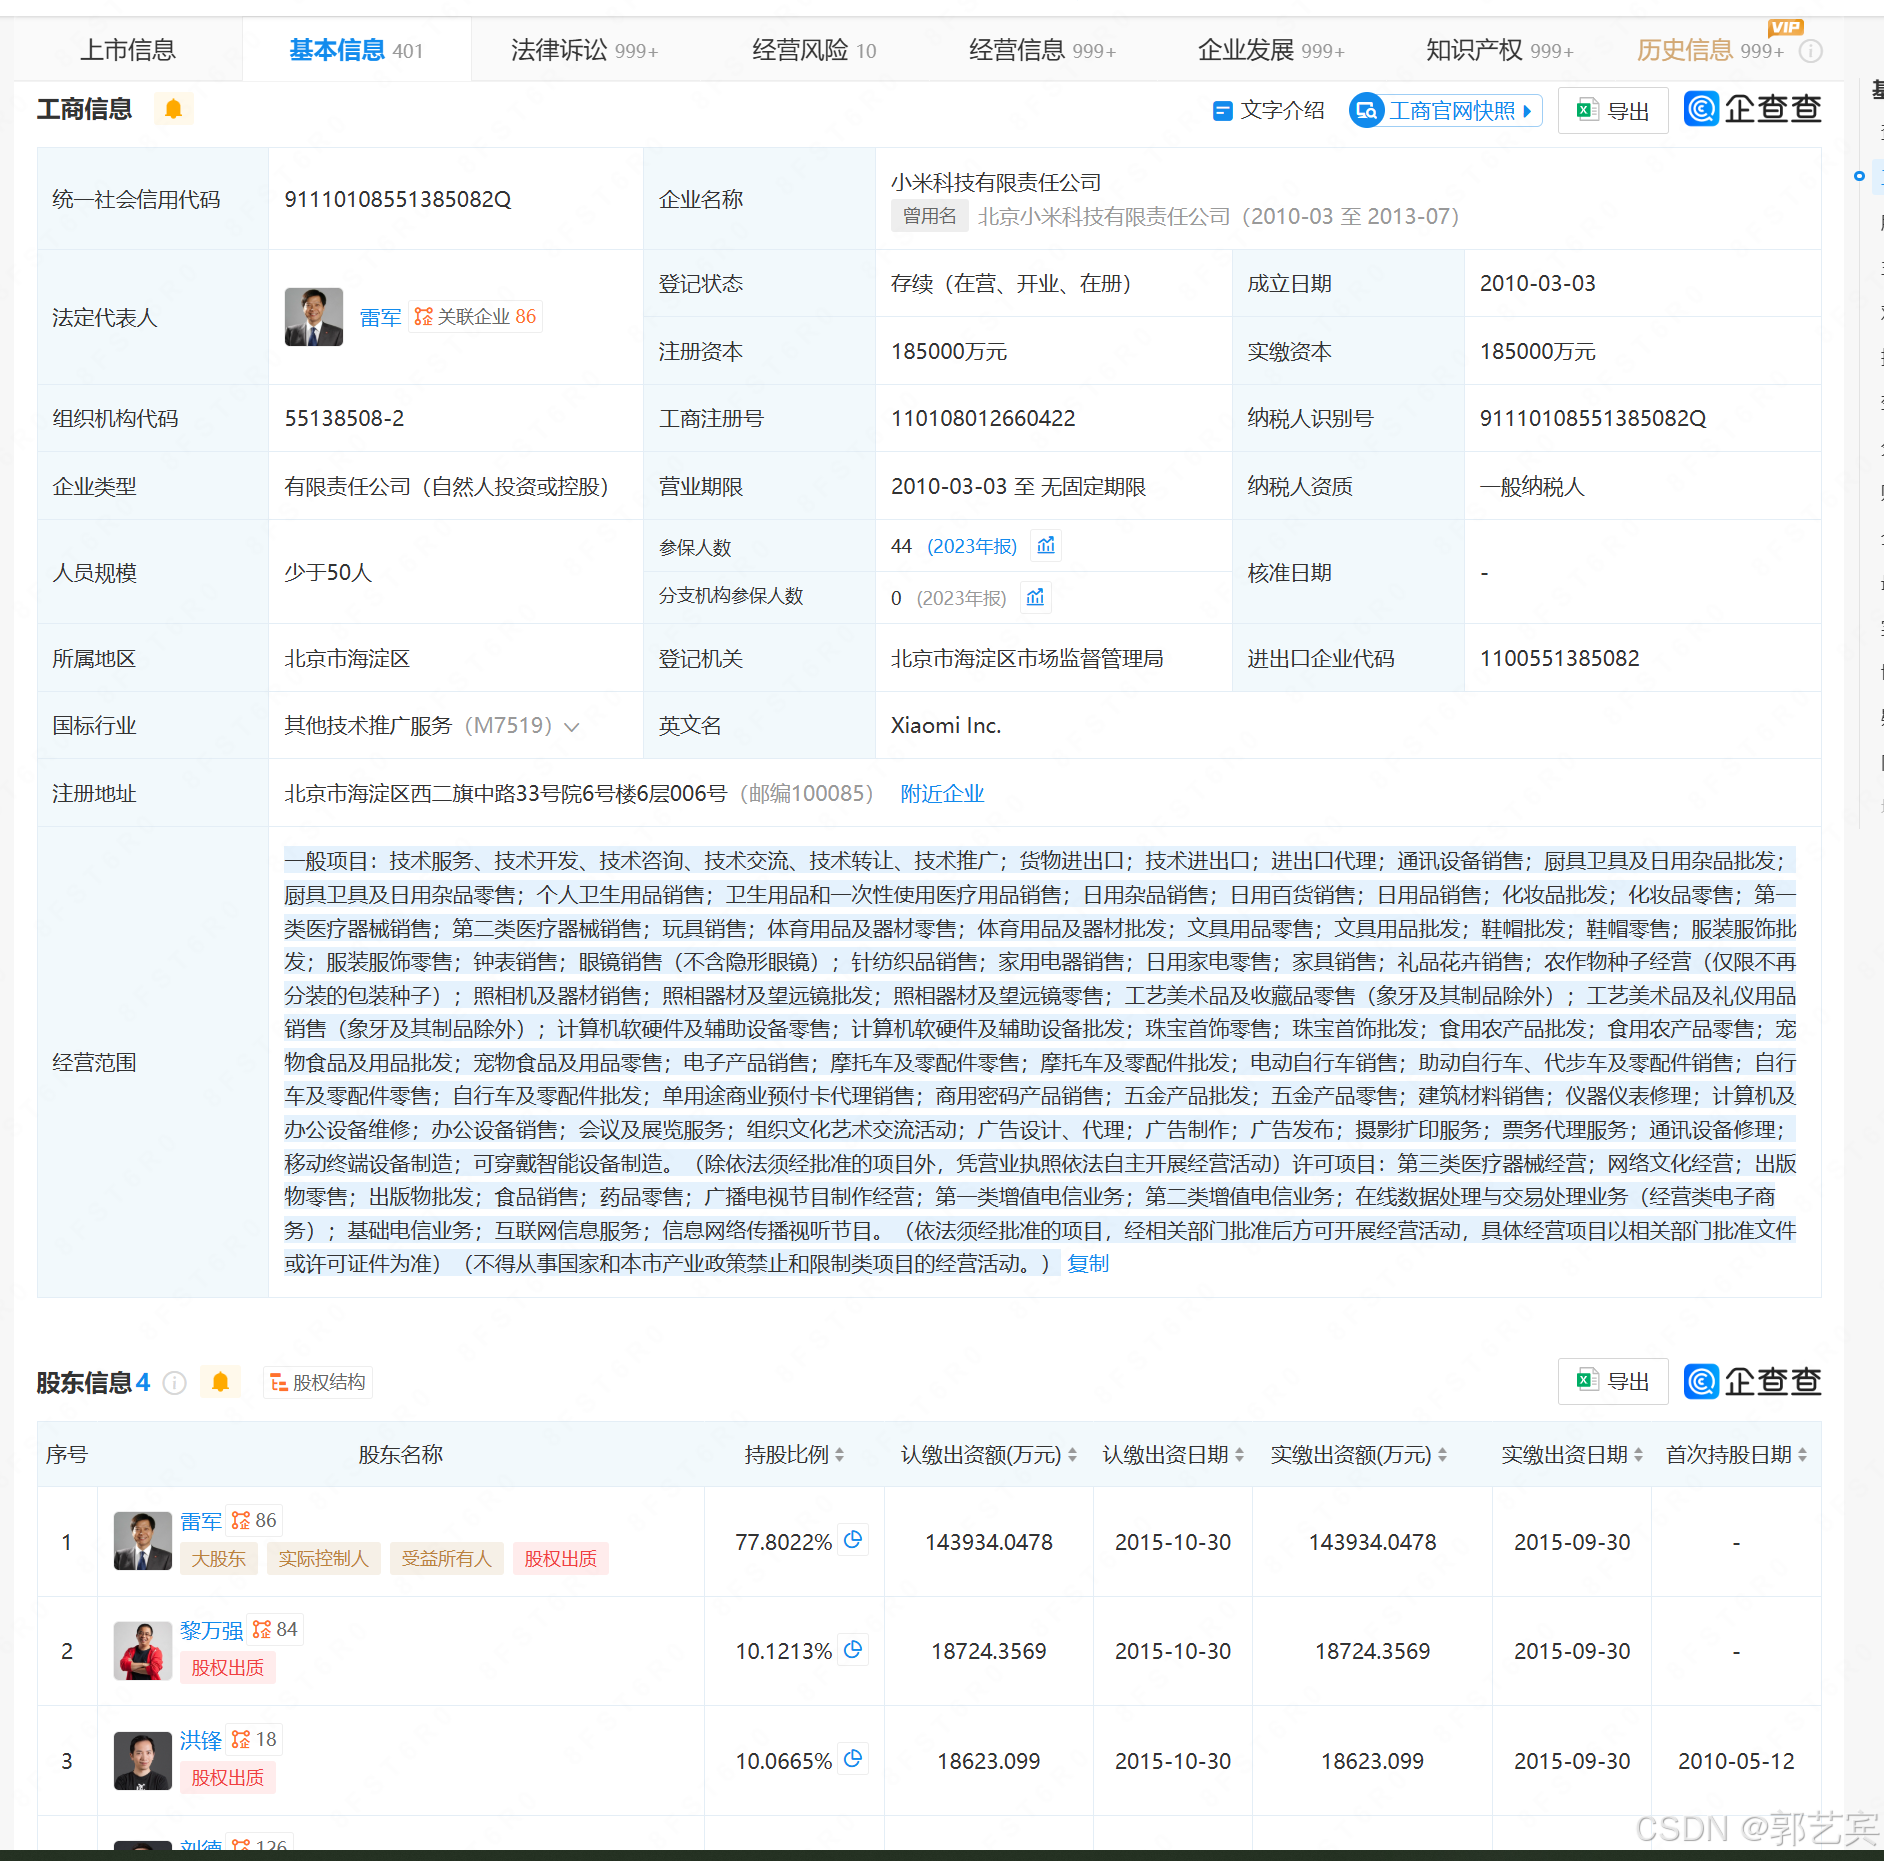Viewport: 1884px width, 1861px height.
Task: Open the 附近企业 link after the address
Action: point(942,793)
